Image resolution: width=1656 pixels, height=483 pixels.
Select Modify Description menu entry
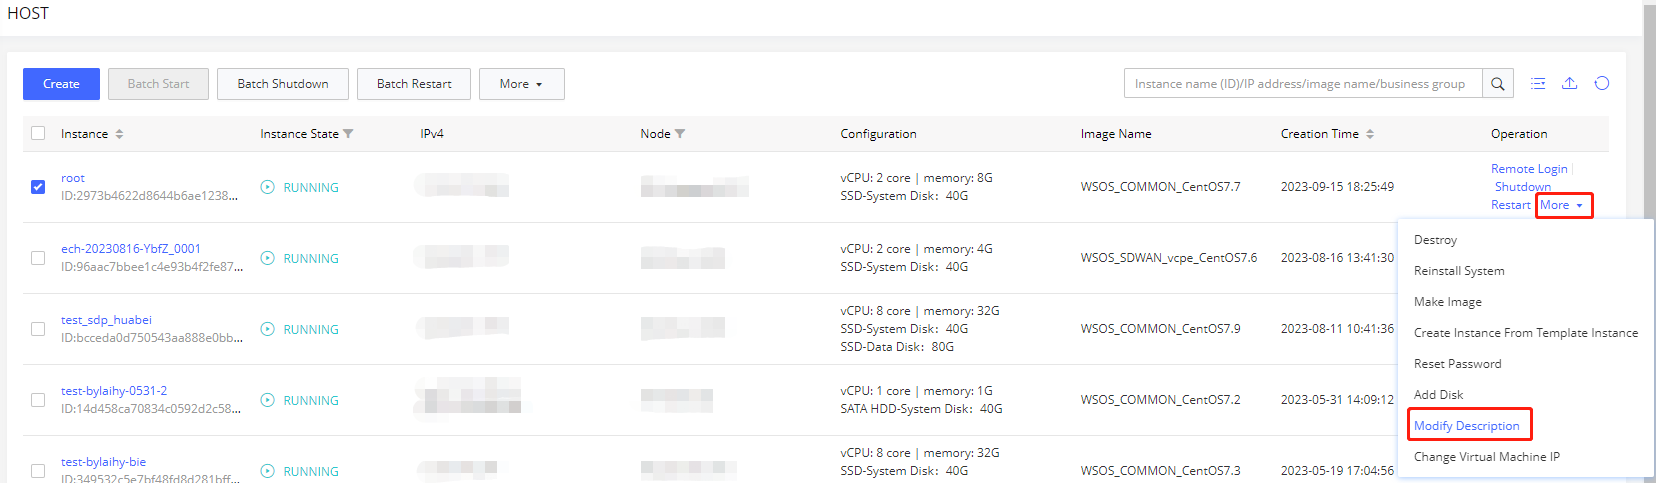point(1466,426)
